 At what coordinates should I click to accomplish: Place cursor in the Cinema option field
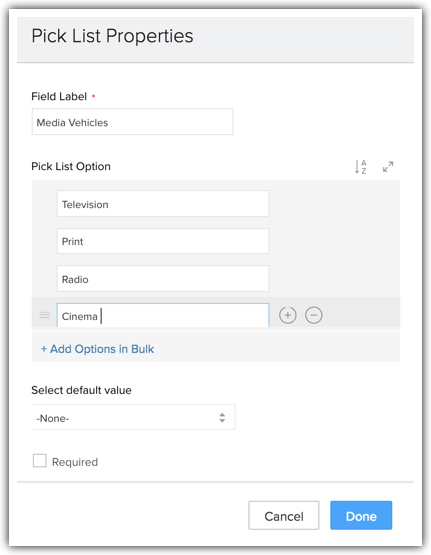point(163,315)
